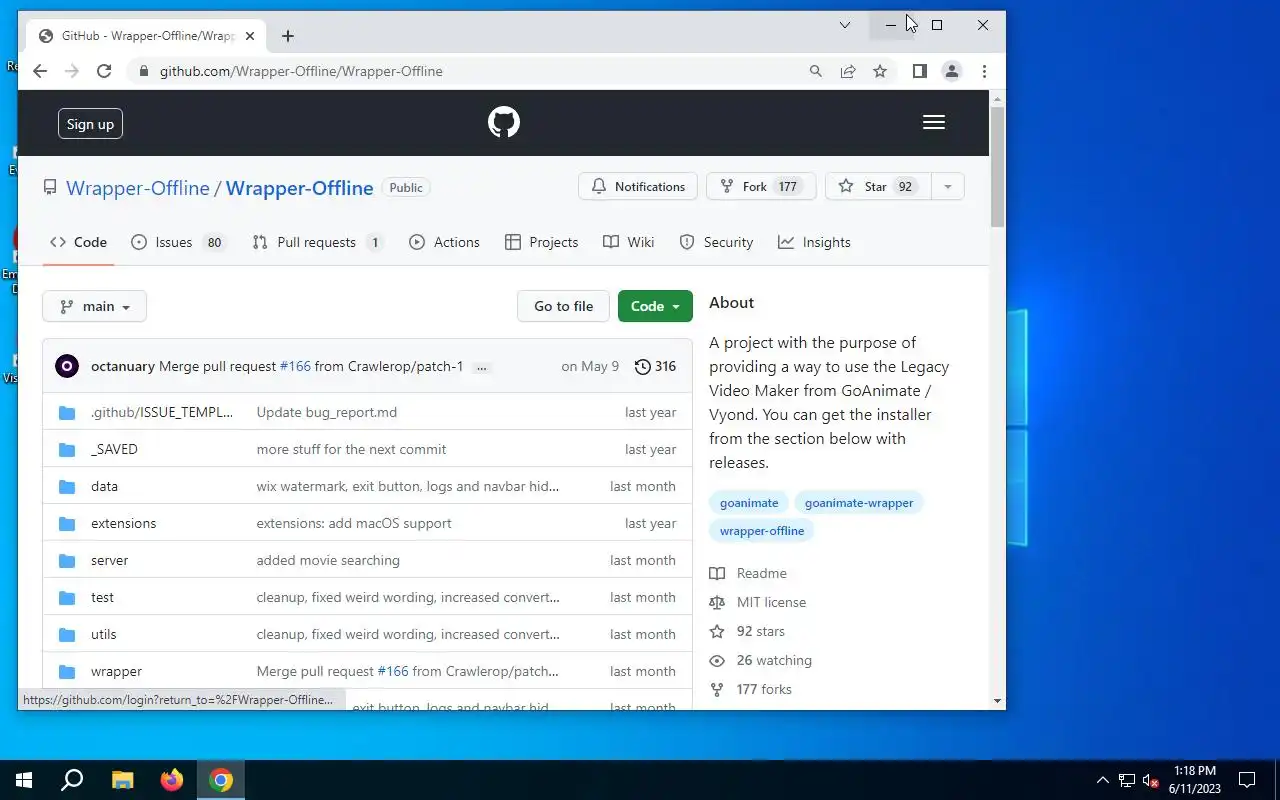The width and height of the screenshot is (1280, 800).
Task: Open the Issues tab
Action: [178, 242]
